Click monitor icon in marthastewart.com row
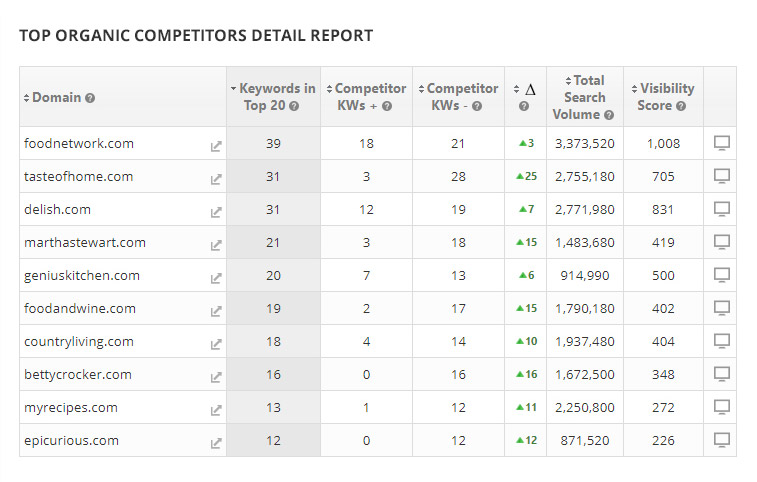Image resolution: width=757 pixels, height=482 pixels. (721, 242)
